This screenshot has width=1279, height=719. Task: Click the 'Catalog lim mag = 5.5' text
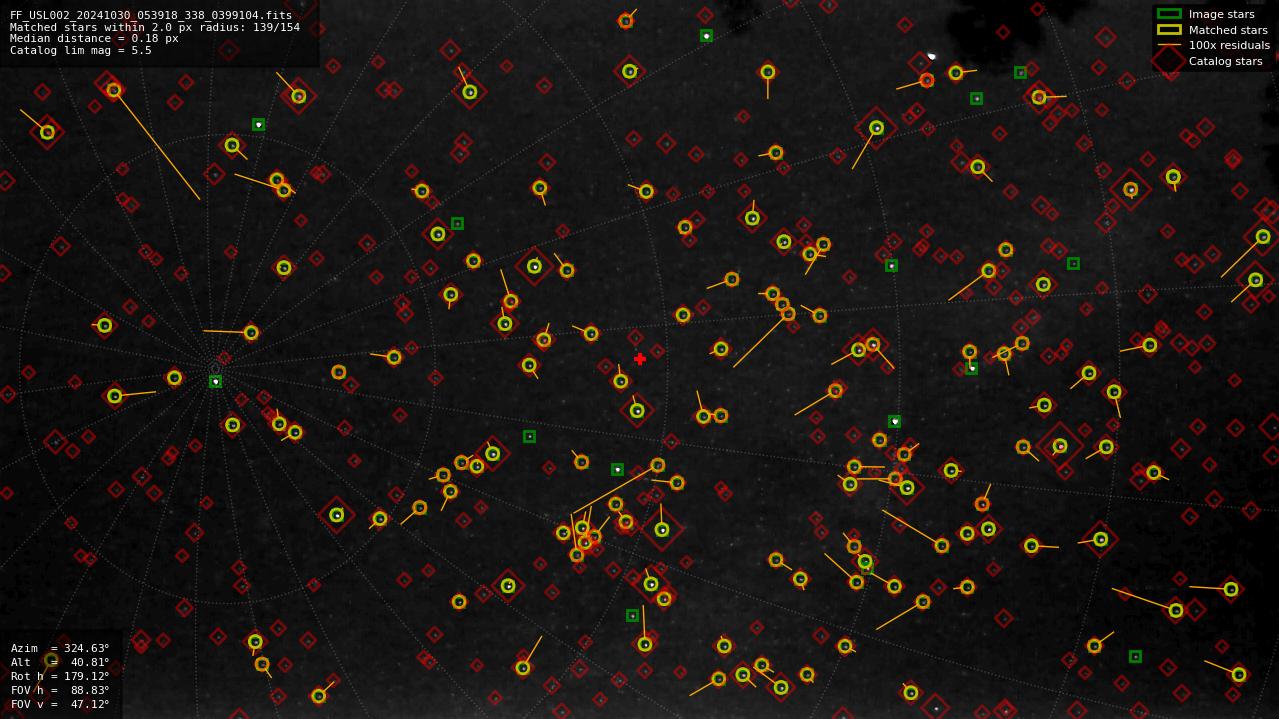click(81, 50)
